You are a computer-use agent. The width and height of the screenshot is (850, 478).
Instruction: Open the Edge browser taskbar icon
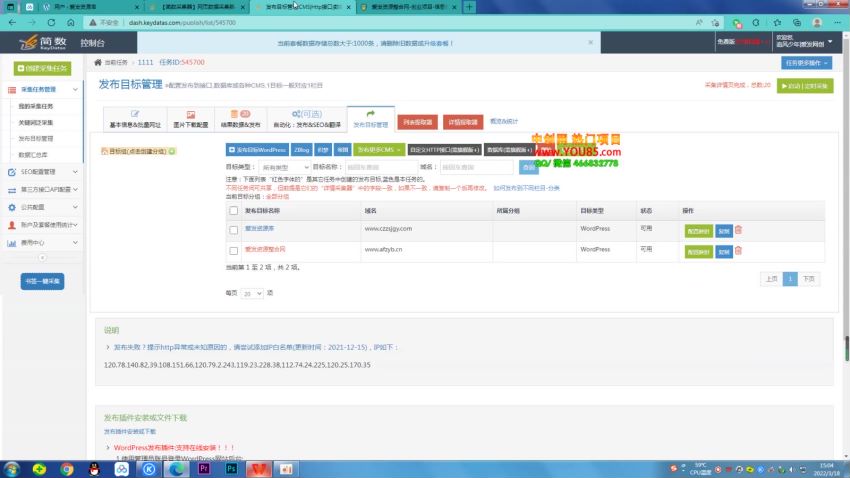pyautogui.click(x=177, y=469)
